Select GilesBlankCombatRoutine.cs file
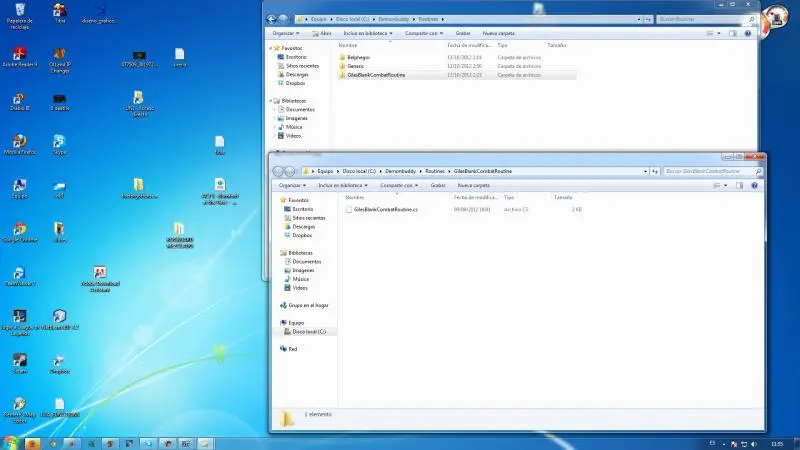 pyautogui.click(x=386, y=210)
